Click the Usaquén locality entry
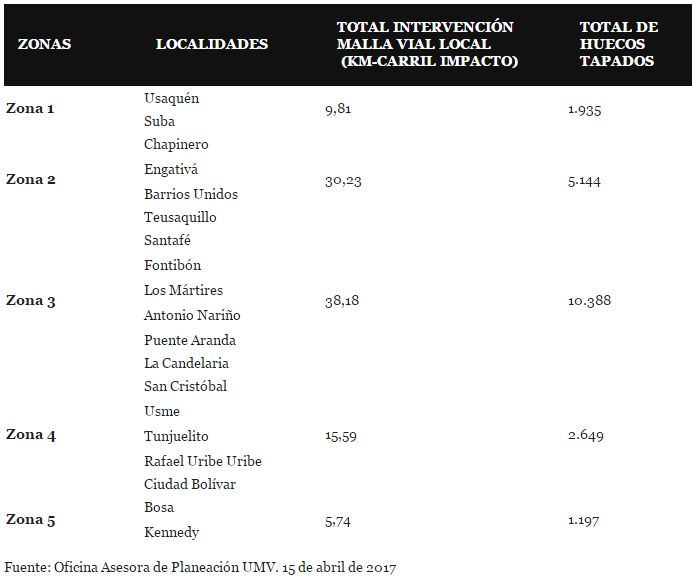This screenshot has height=578, width=692. [x=172, y=98]
